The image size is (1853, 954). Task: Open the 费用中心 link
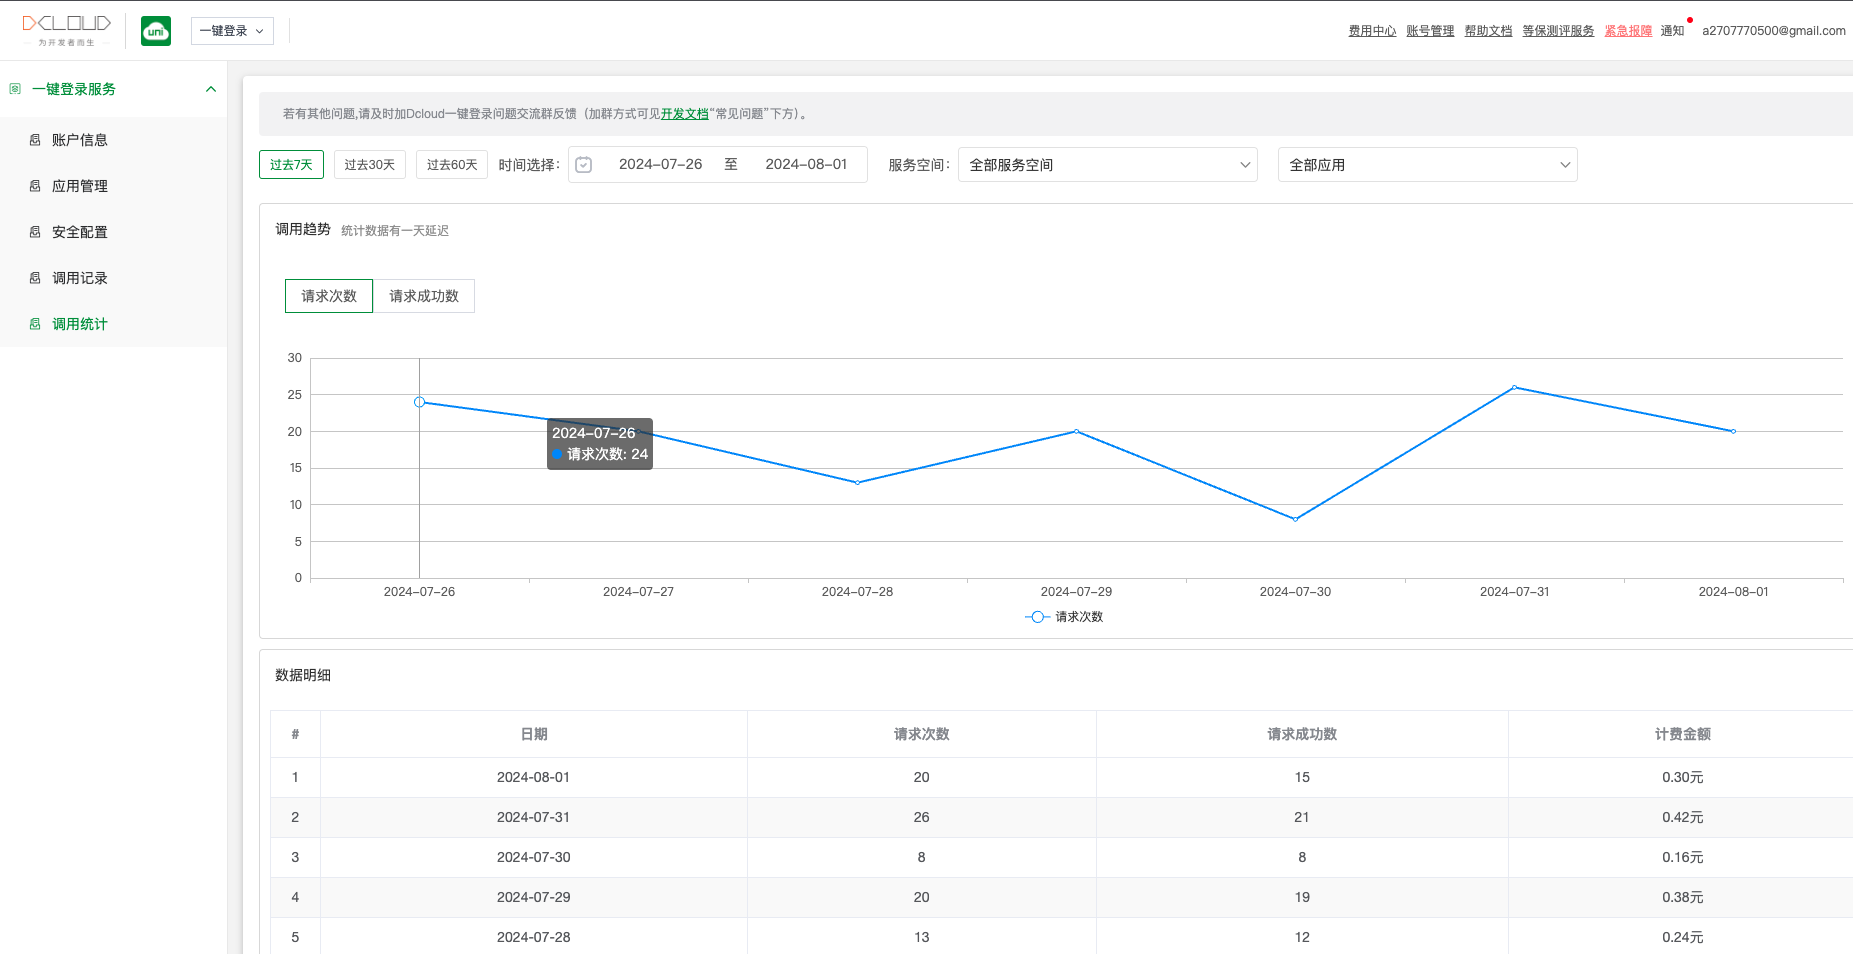[x=1372, y=31]
